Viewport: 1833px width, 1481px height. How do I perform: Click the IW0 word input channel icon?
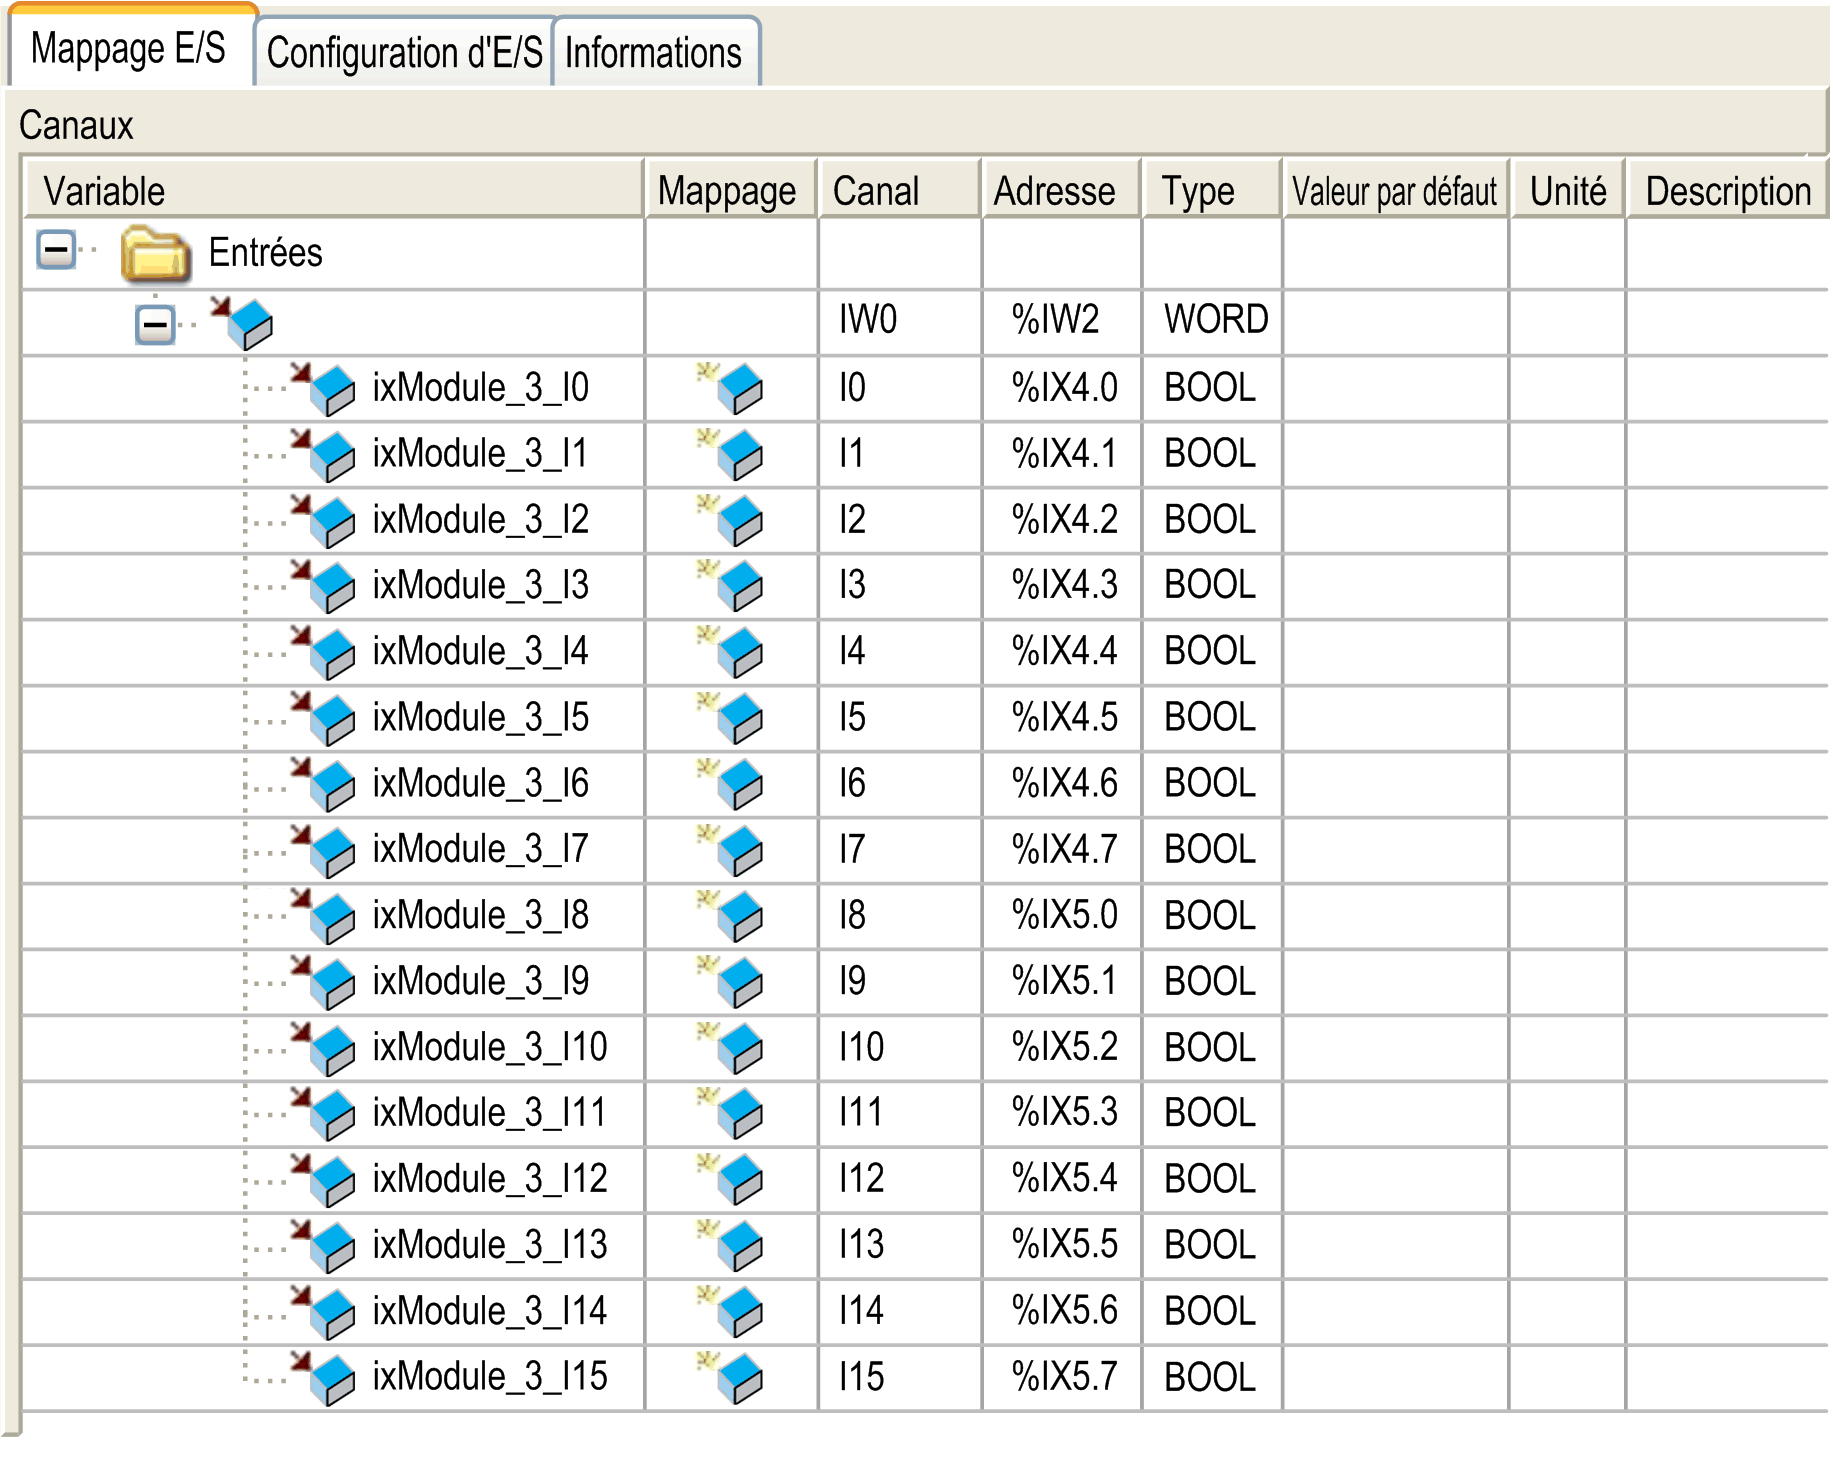tap(243, 322)
